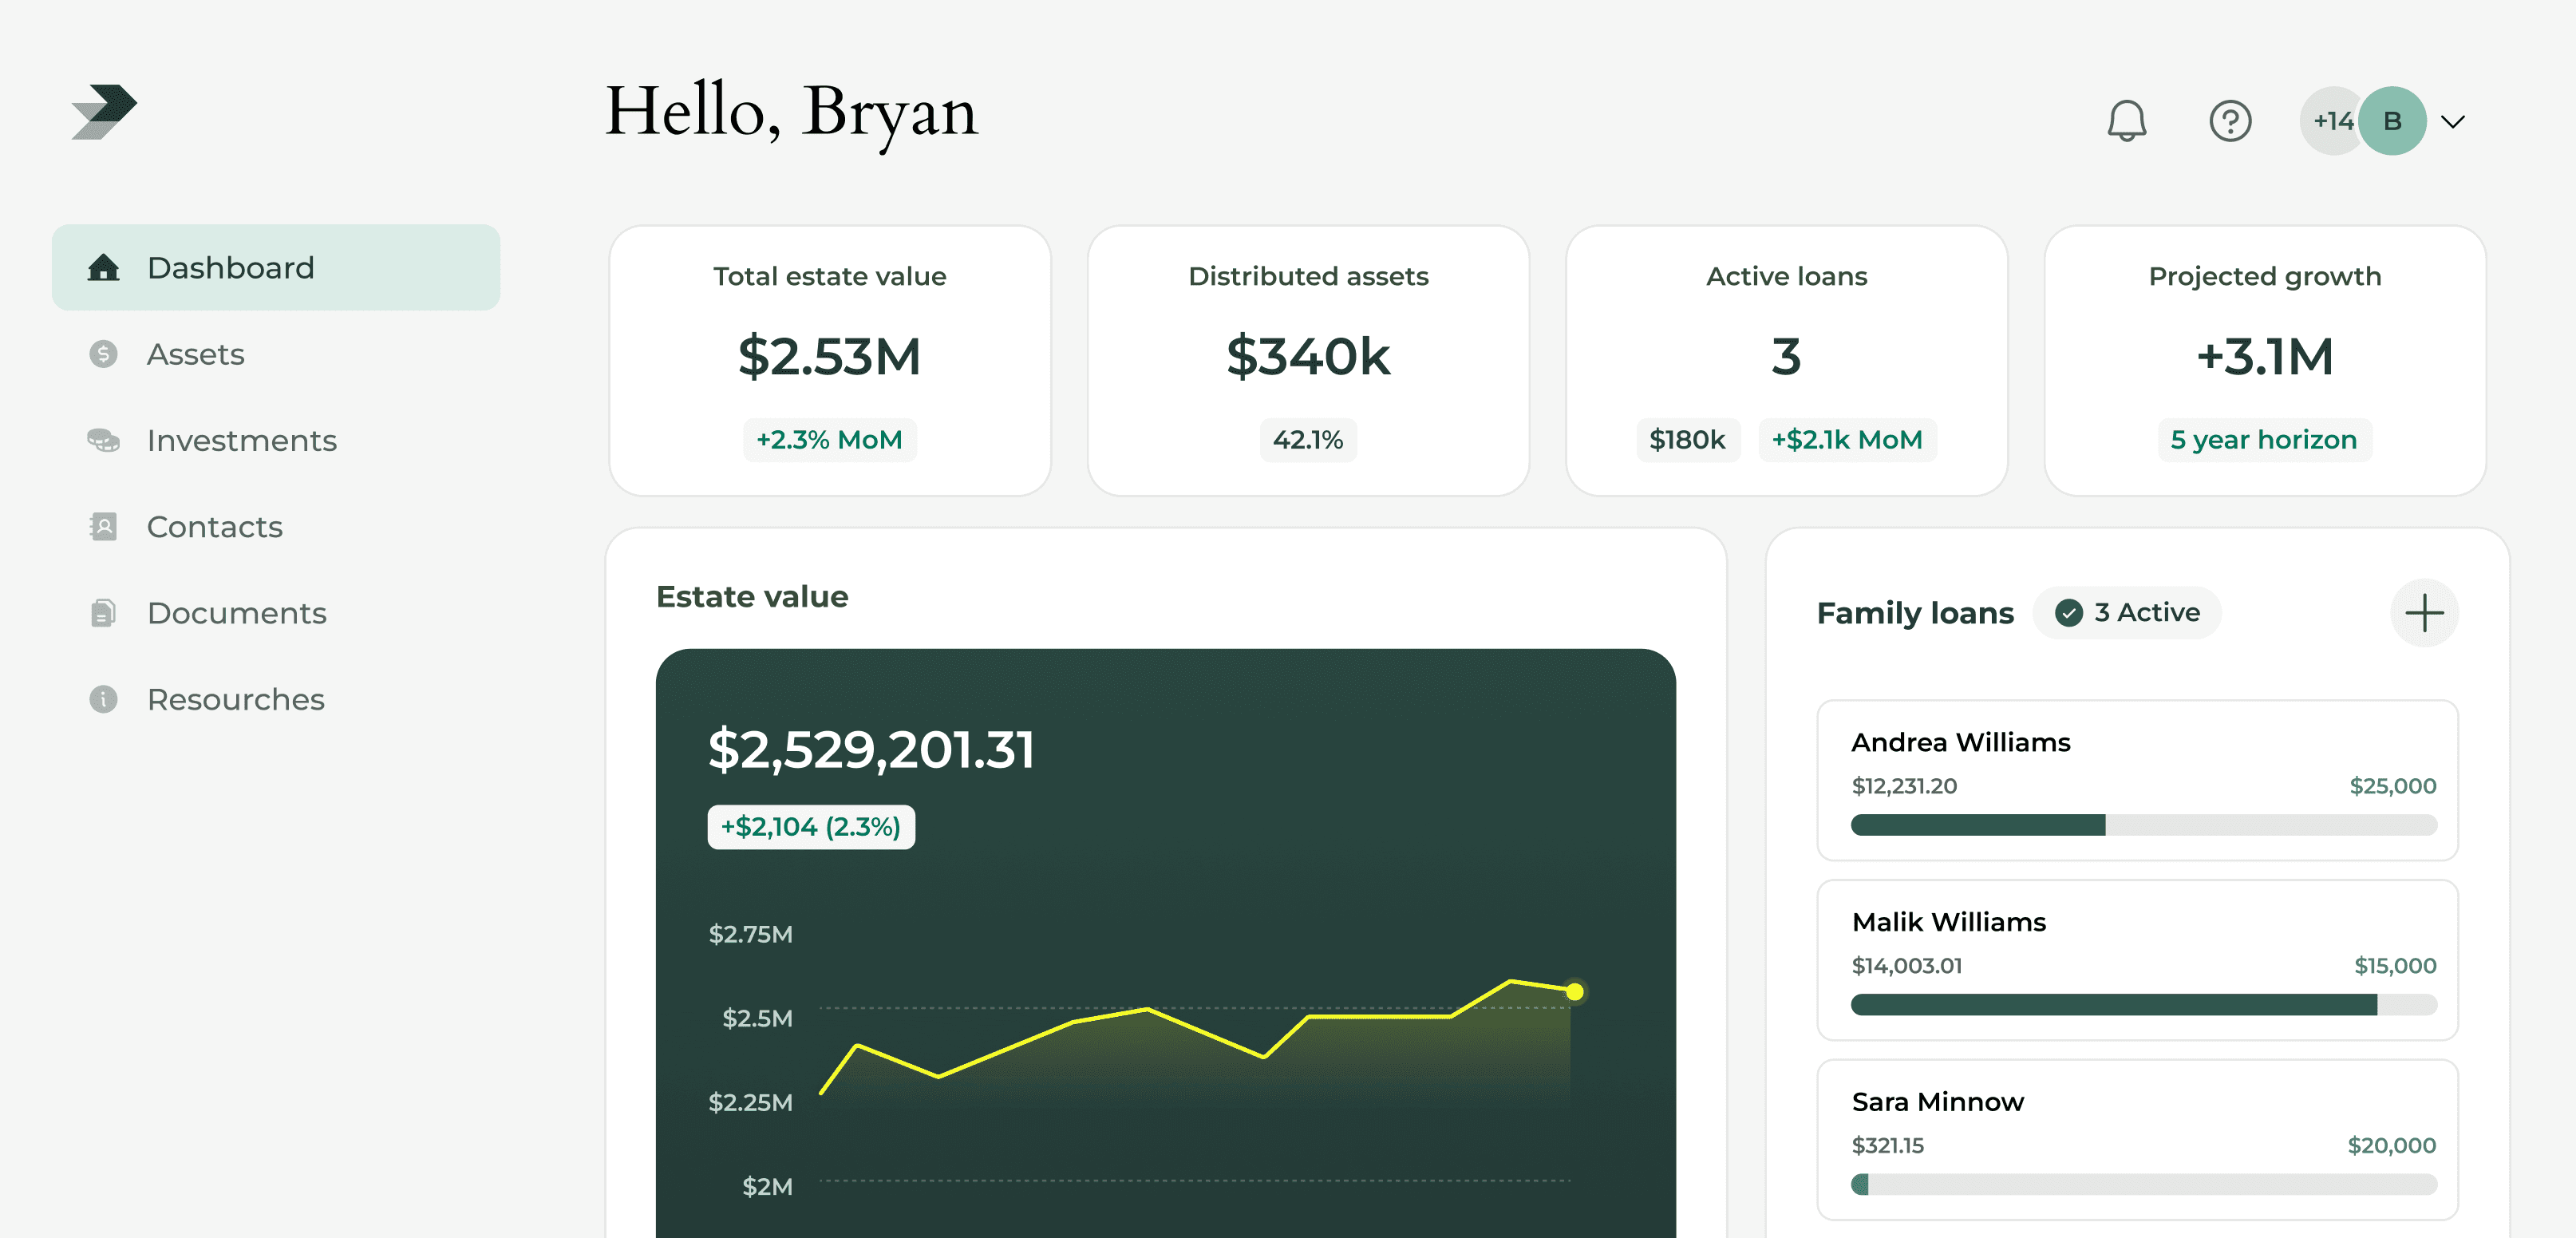Click the 3 Active status badge
Viewport: 2576px width, 1238px height.
click(x=2127, y=612)
